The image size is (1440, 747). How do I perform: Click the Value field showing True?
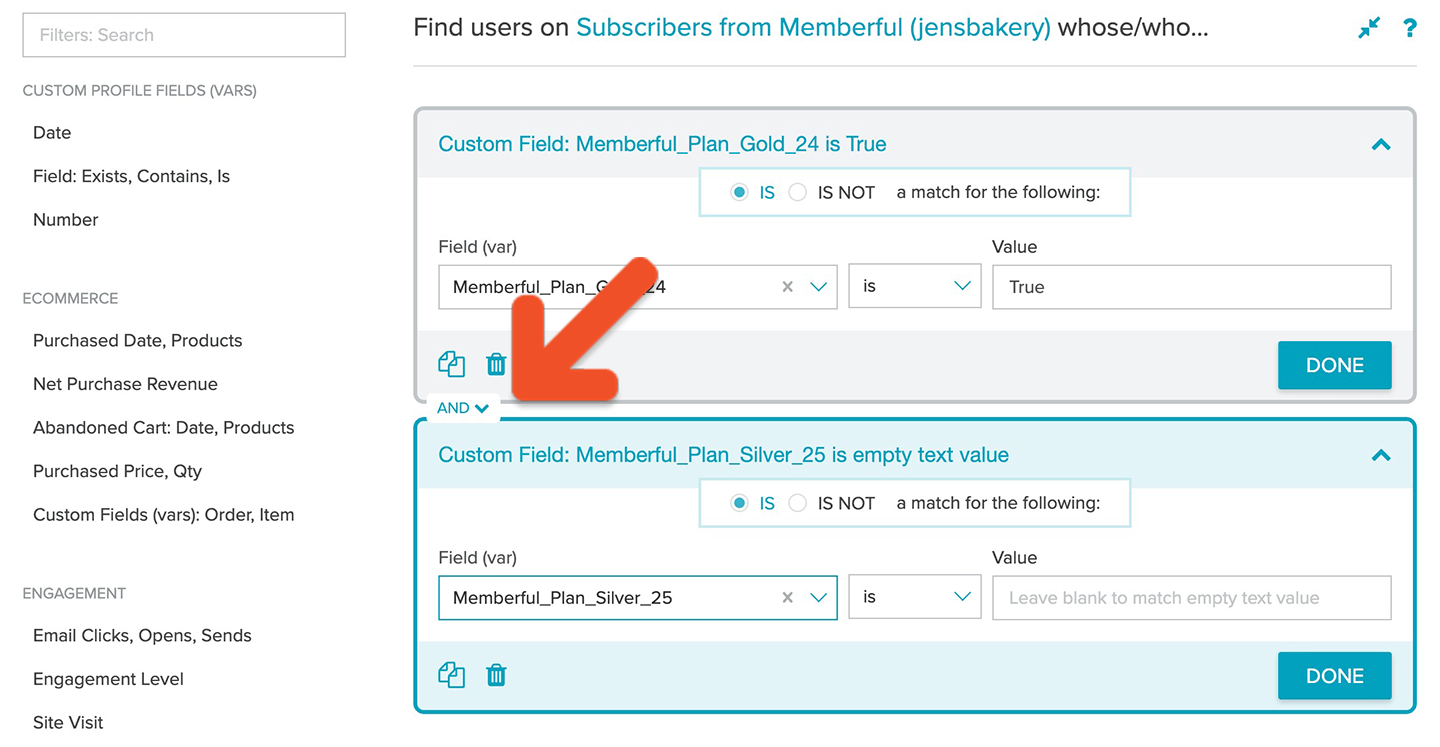click(1192, 287)
